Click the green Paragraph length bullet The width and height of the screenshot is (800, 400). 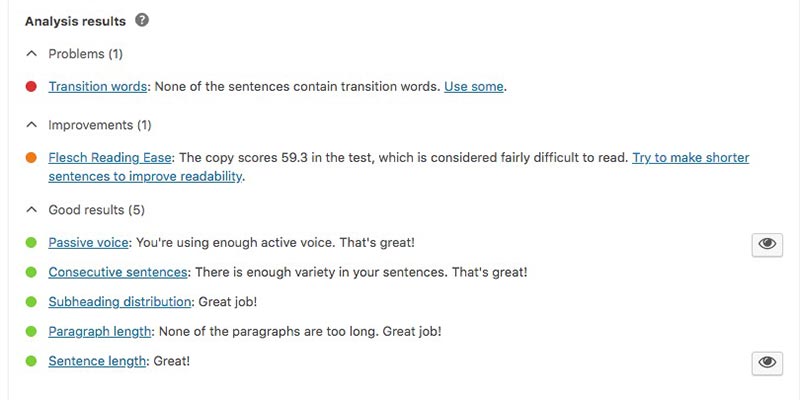tap(31, 332)
